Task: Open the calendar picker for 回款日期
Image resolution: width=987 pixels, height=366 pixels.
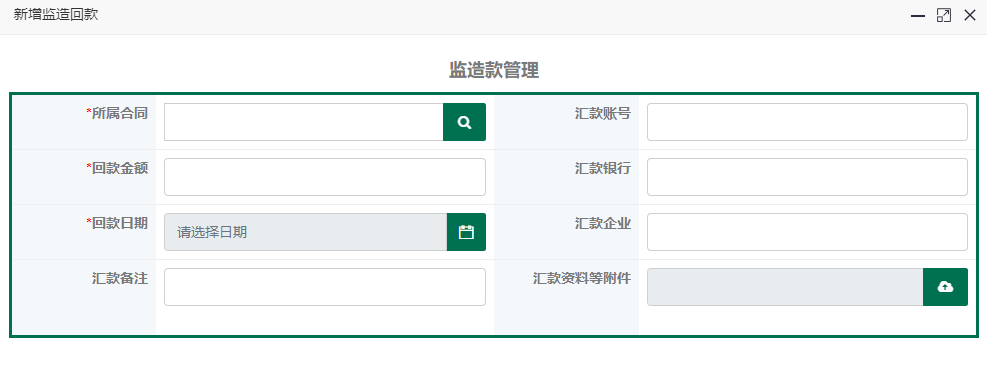Action: pyautogui.click(x=466, y=232)
